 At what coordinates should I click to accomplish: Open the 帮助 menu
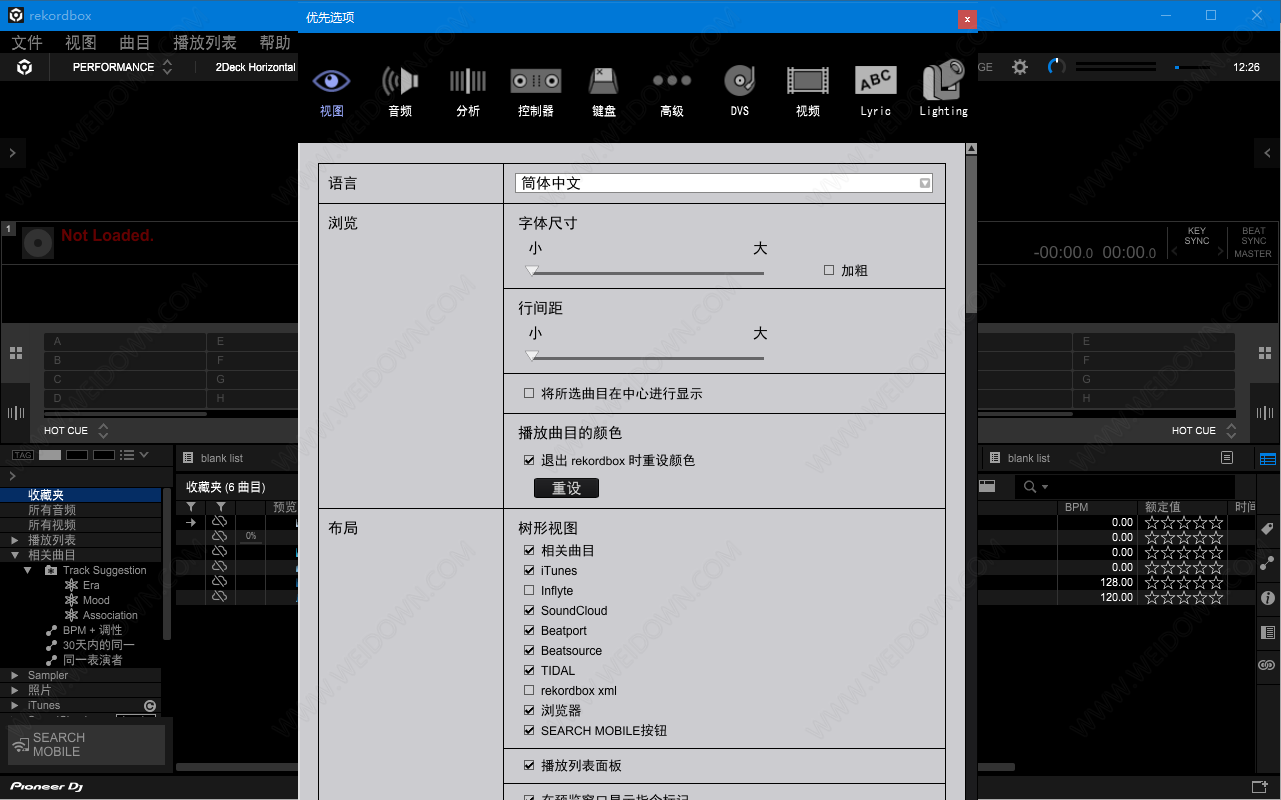(x=275, y=42)
